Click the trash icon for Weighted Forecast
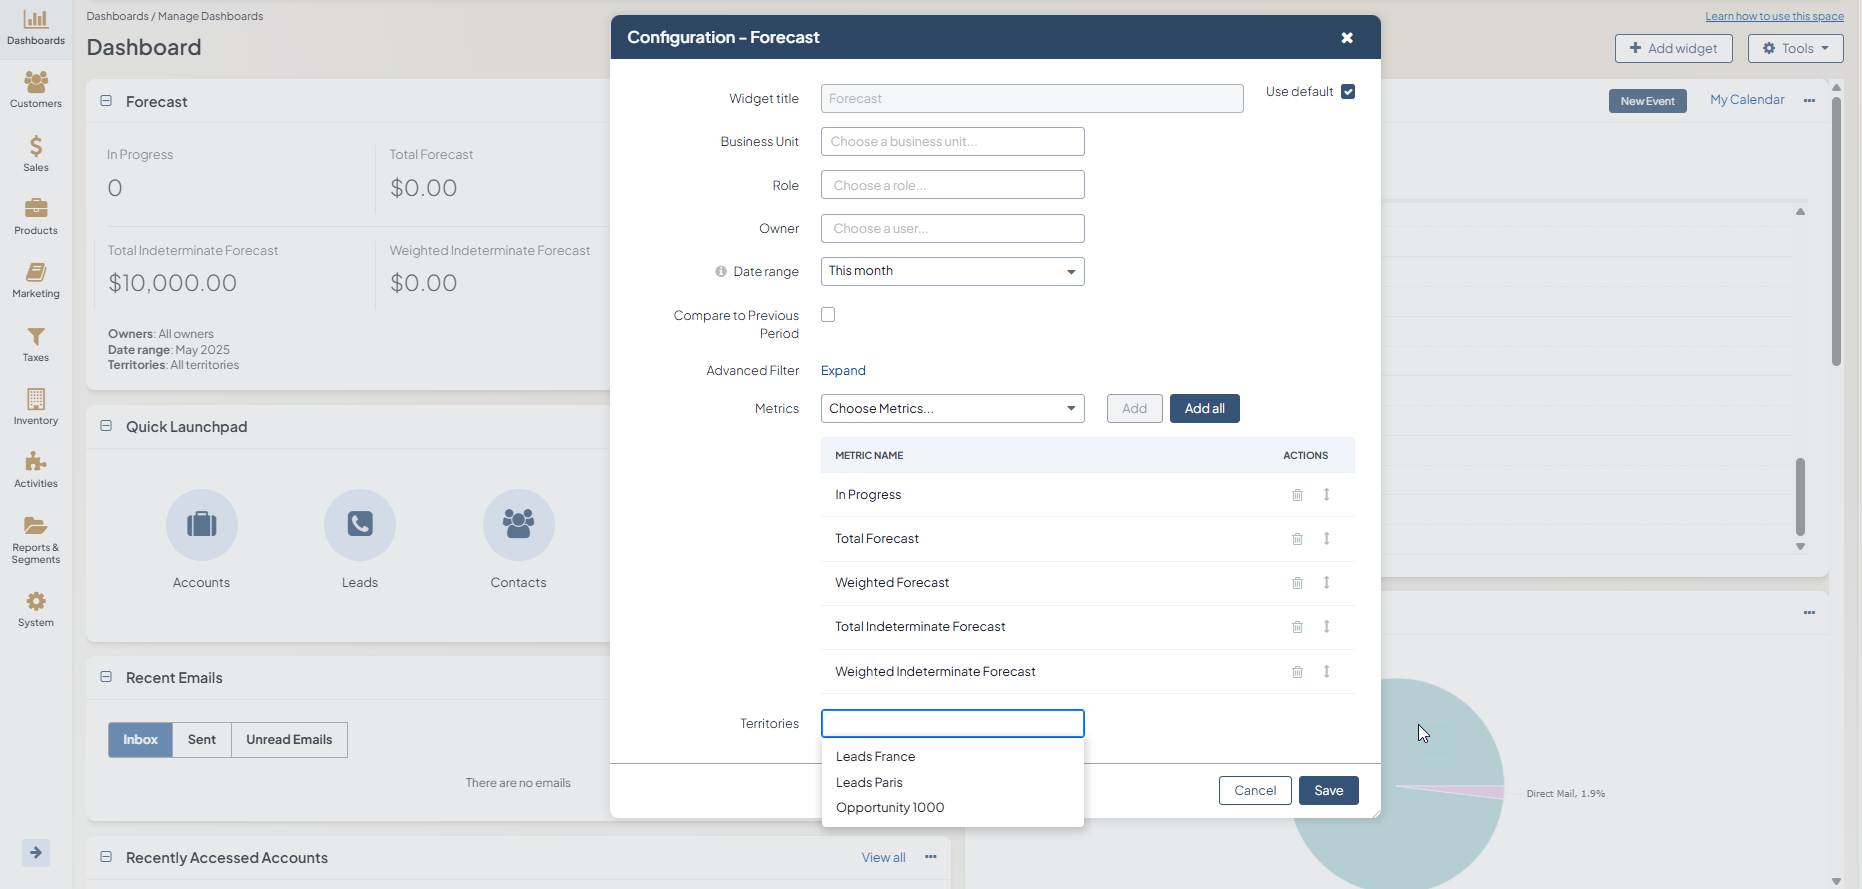Viewport: 1862px width, 889px height. (1297, 583)
